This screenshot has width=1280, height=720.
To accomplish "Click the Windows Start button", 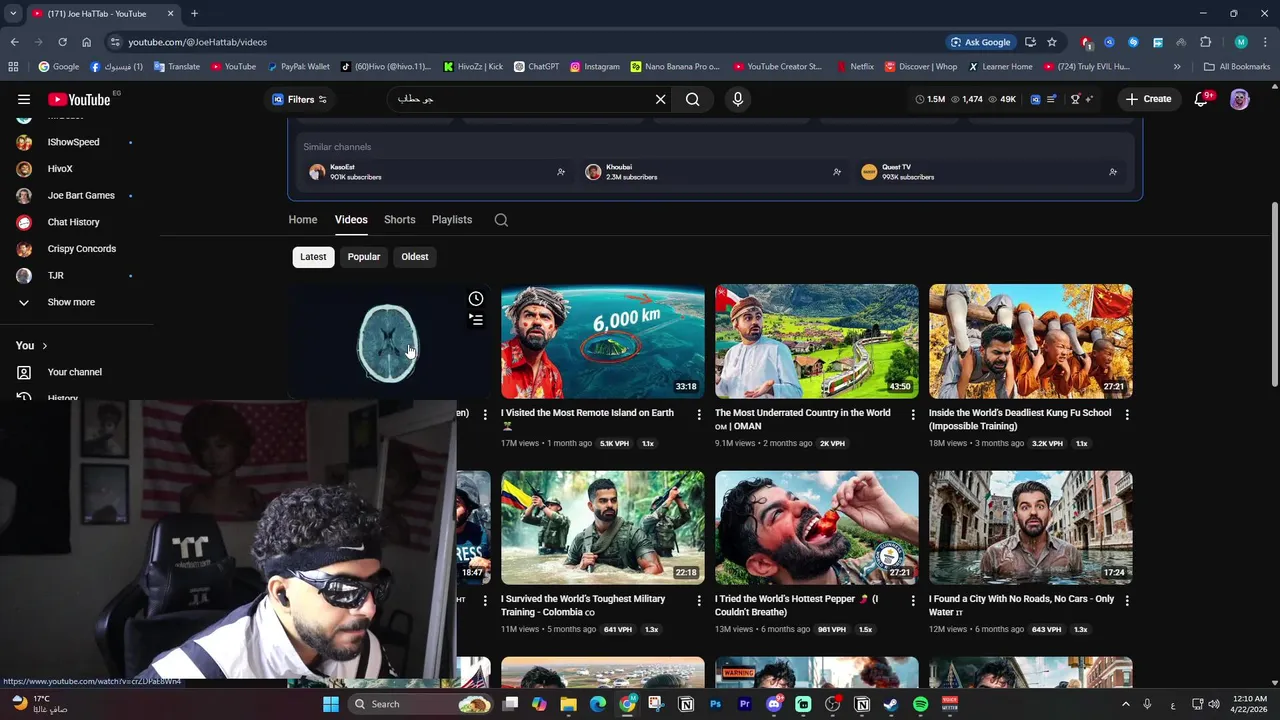I will (x=330, y=704).
